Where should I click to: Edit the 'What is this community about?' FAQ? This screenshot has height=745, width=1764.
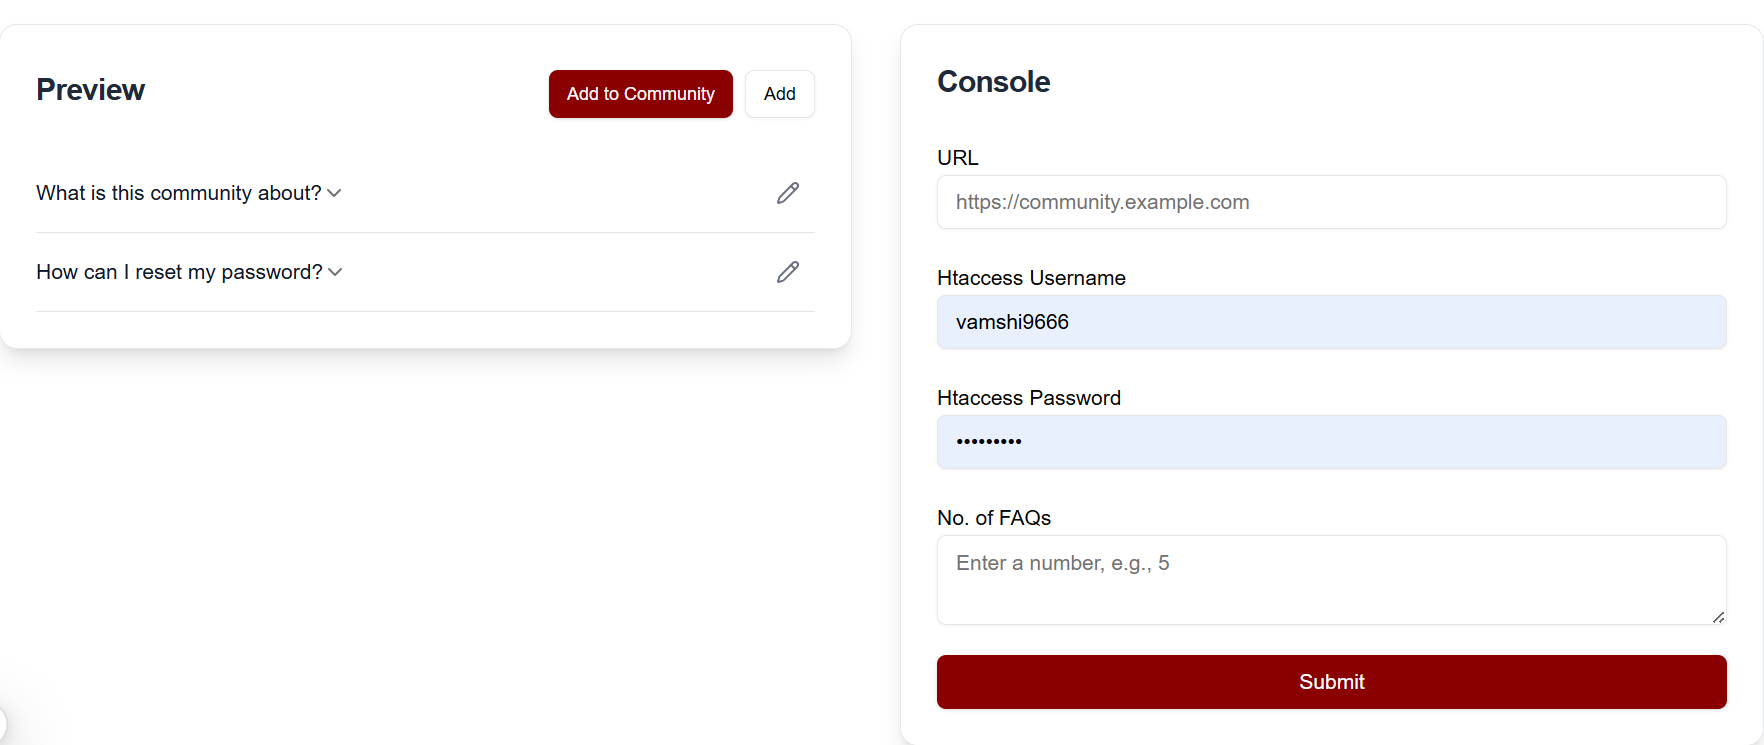[788, 193]
